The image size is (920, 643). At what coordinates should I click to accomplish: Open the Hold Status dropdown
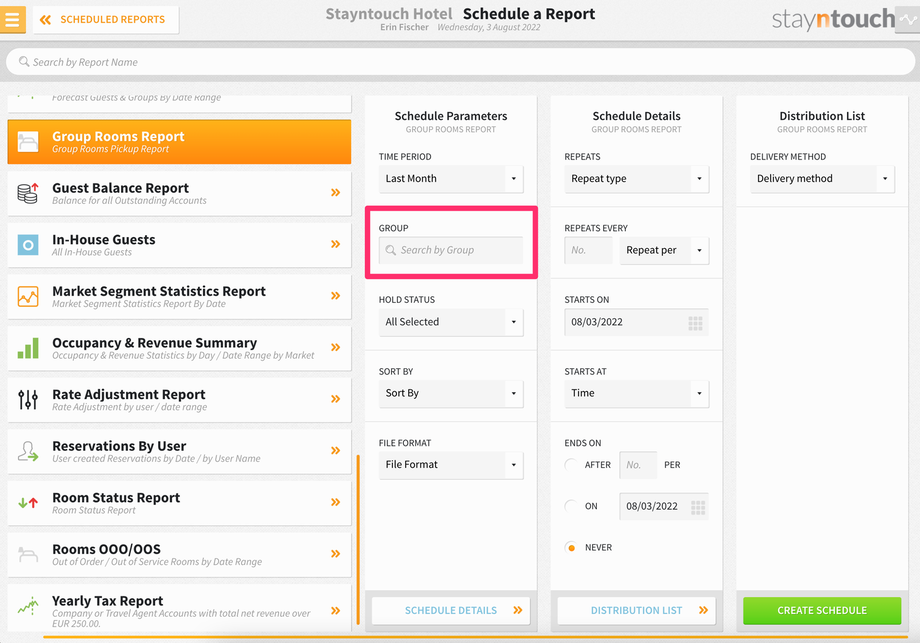point(451,322)
